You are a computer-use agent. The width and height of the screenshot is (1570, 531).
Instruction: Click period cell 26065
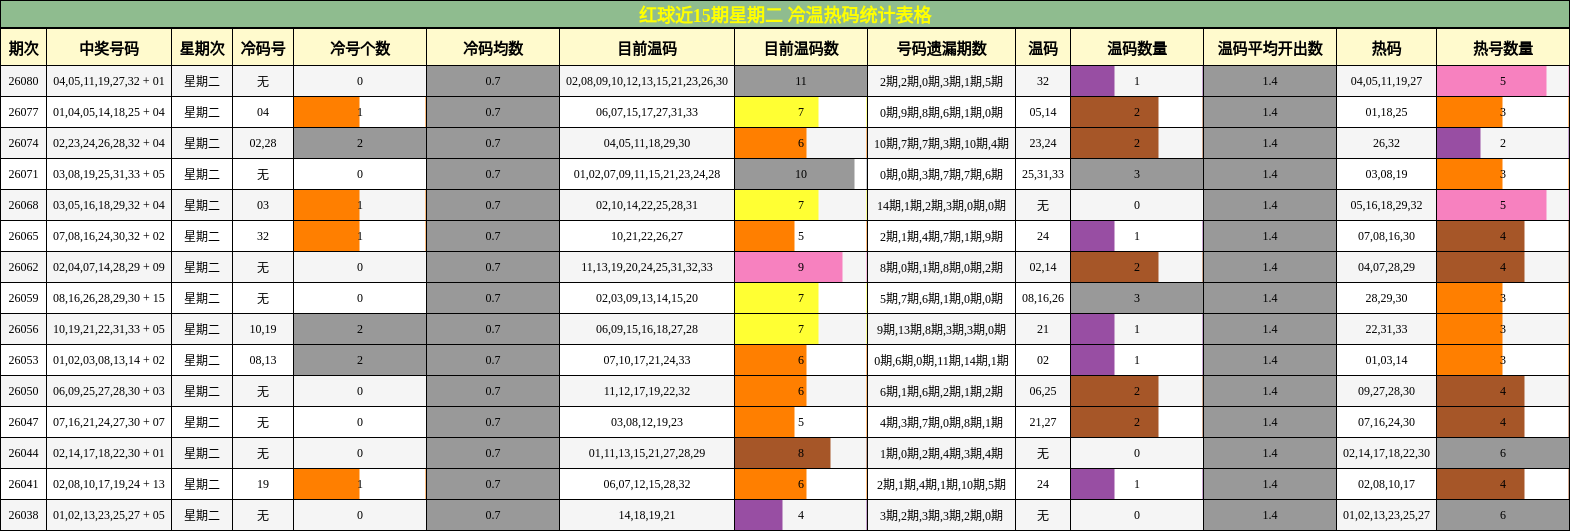pyautogui.click(x=24, y=236)
